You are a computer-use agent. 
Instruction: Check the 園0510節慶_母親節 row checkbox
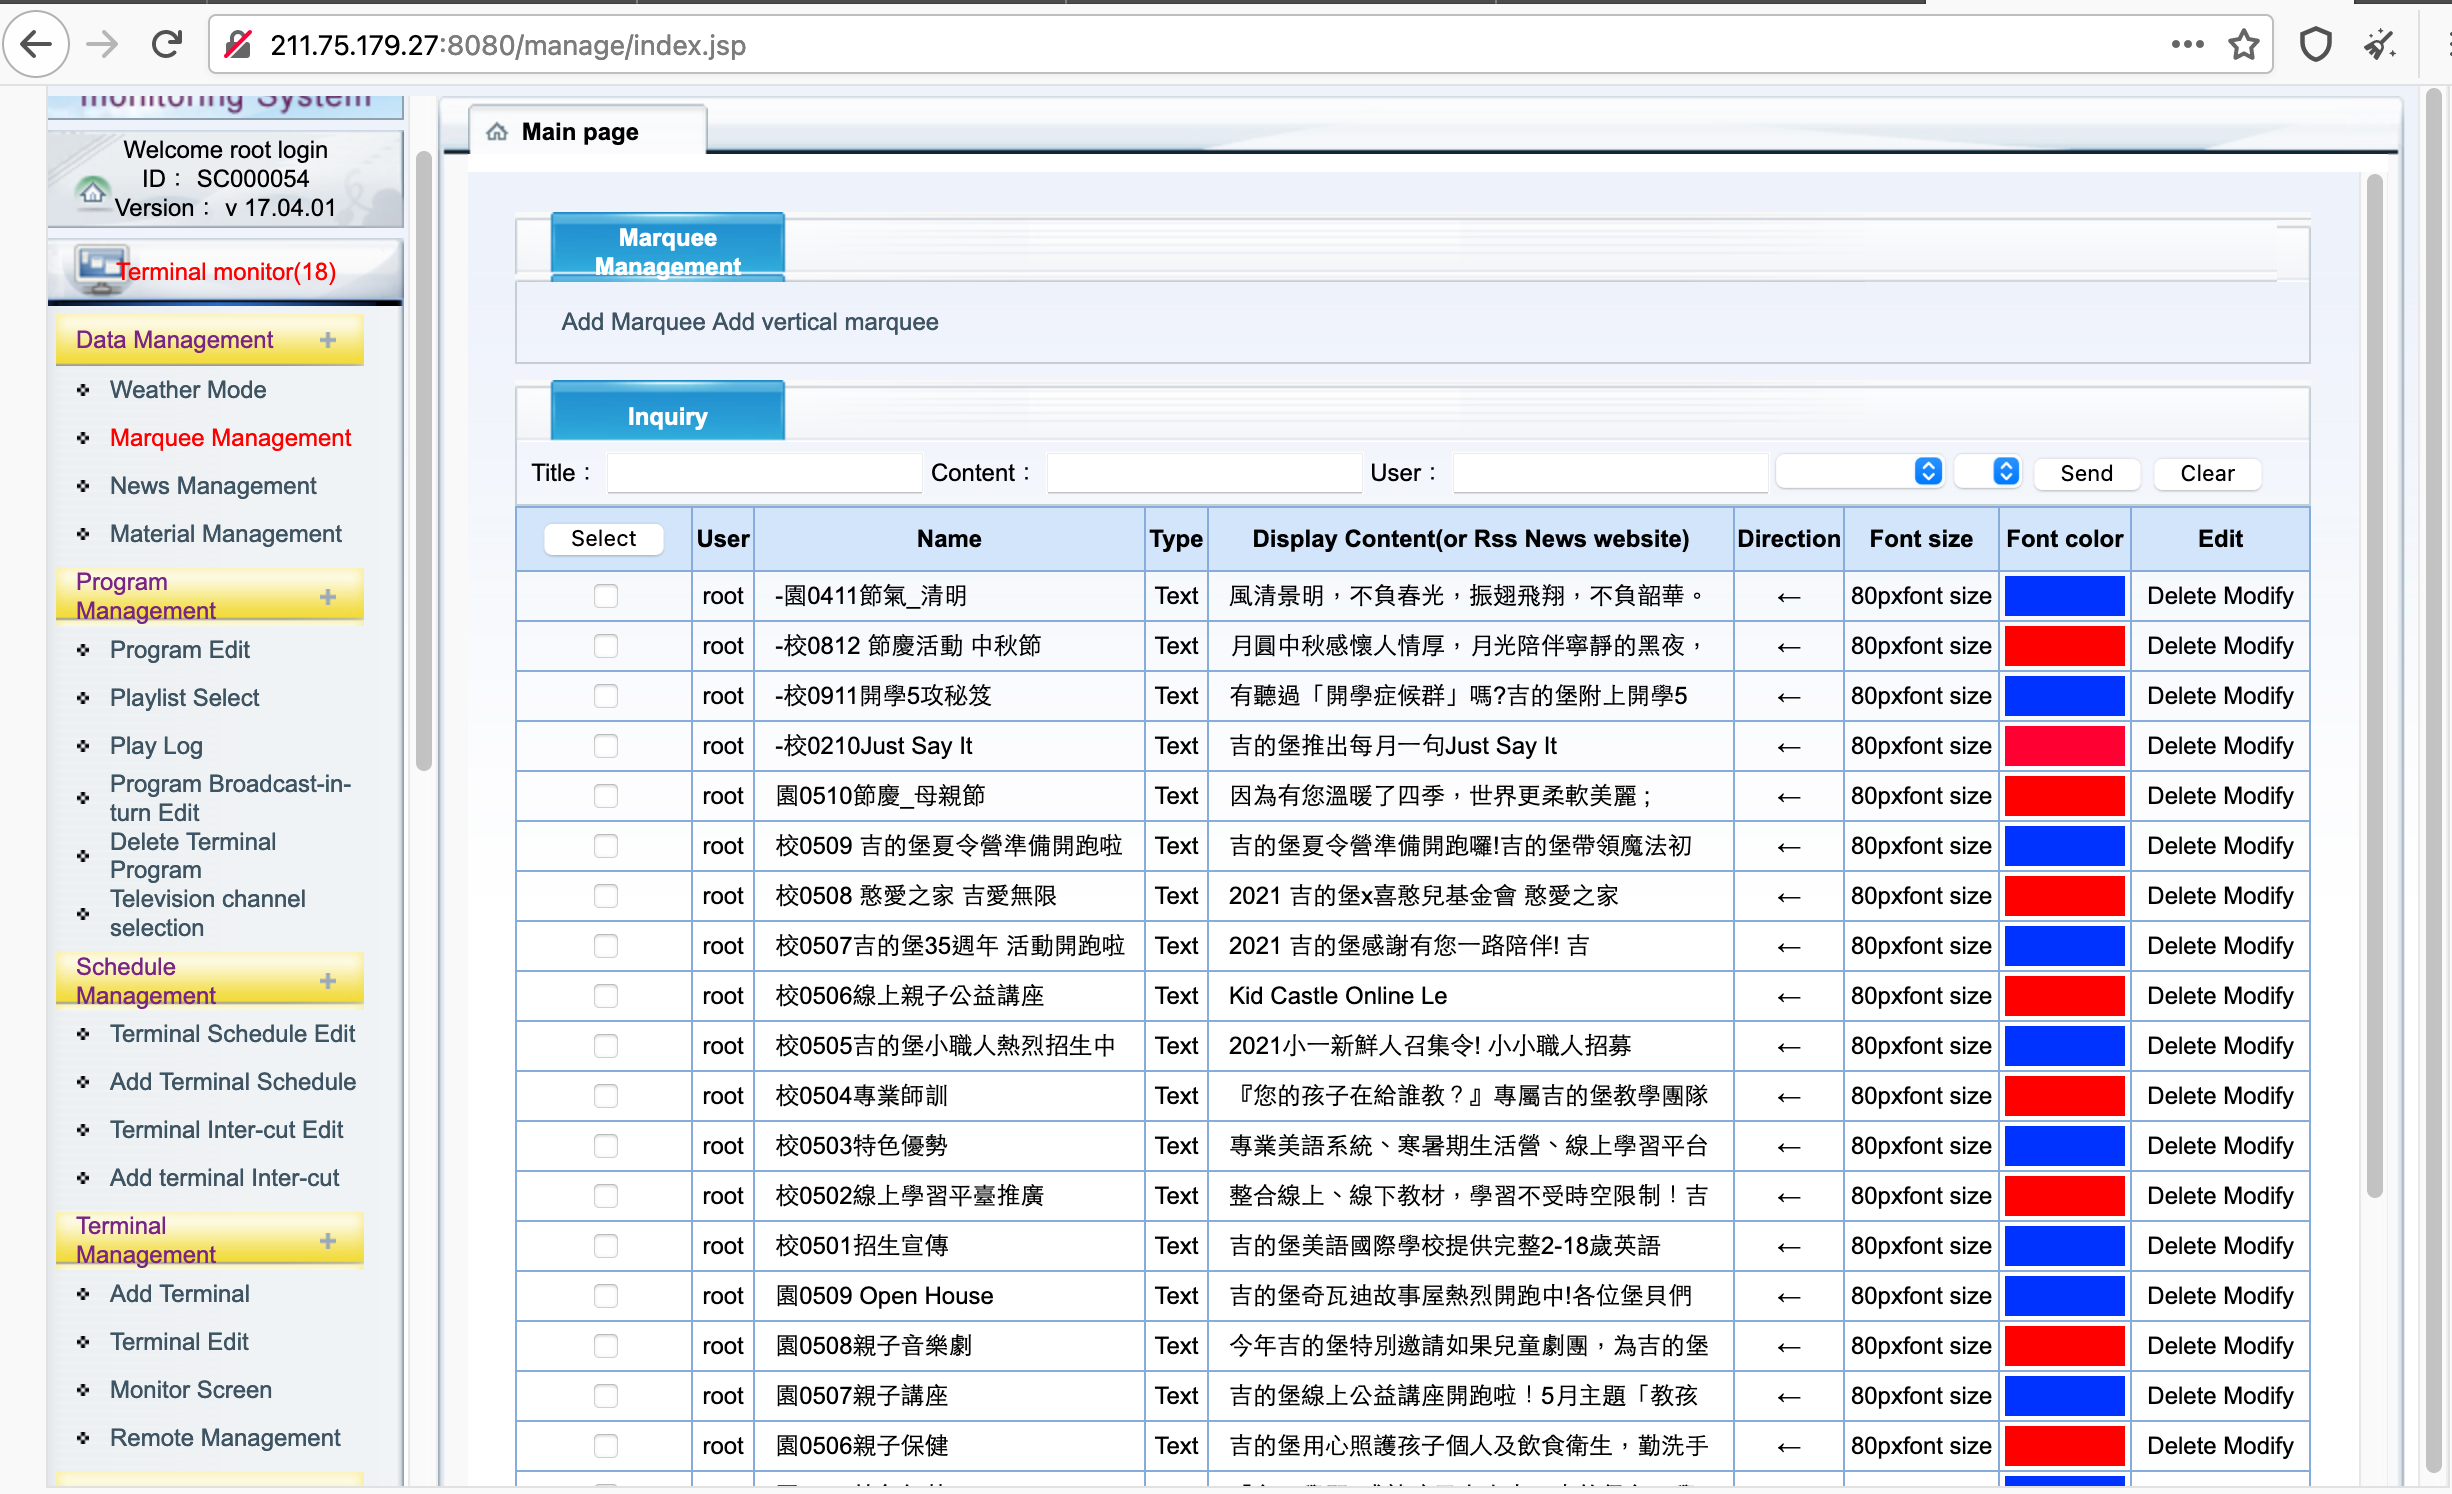click(605, 796)
